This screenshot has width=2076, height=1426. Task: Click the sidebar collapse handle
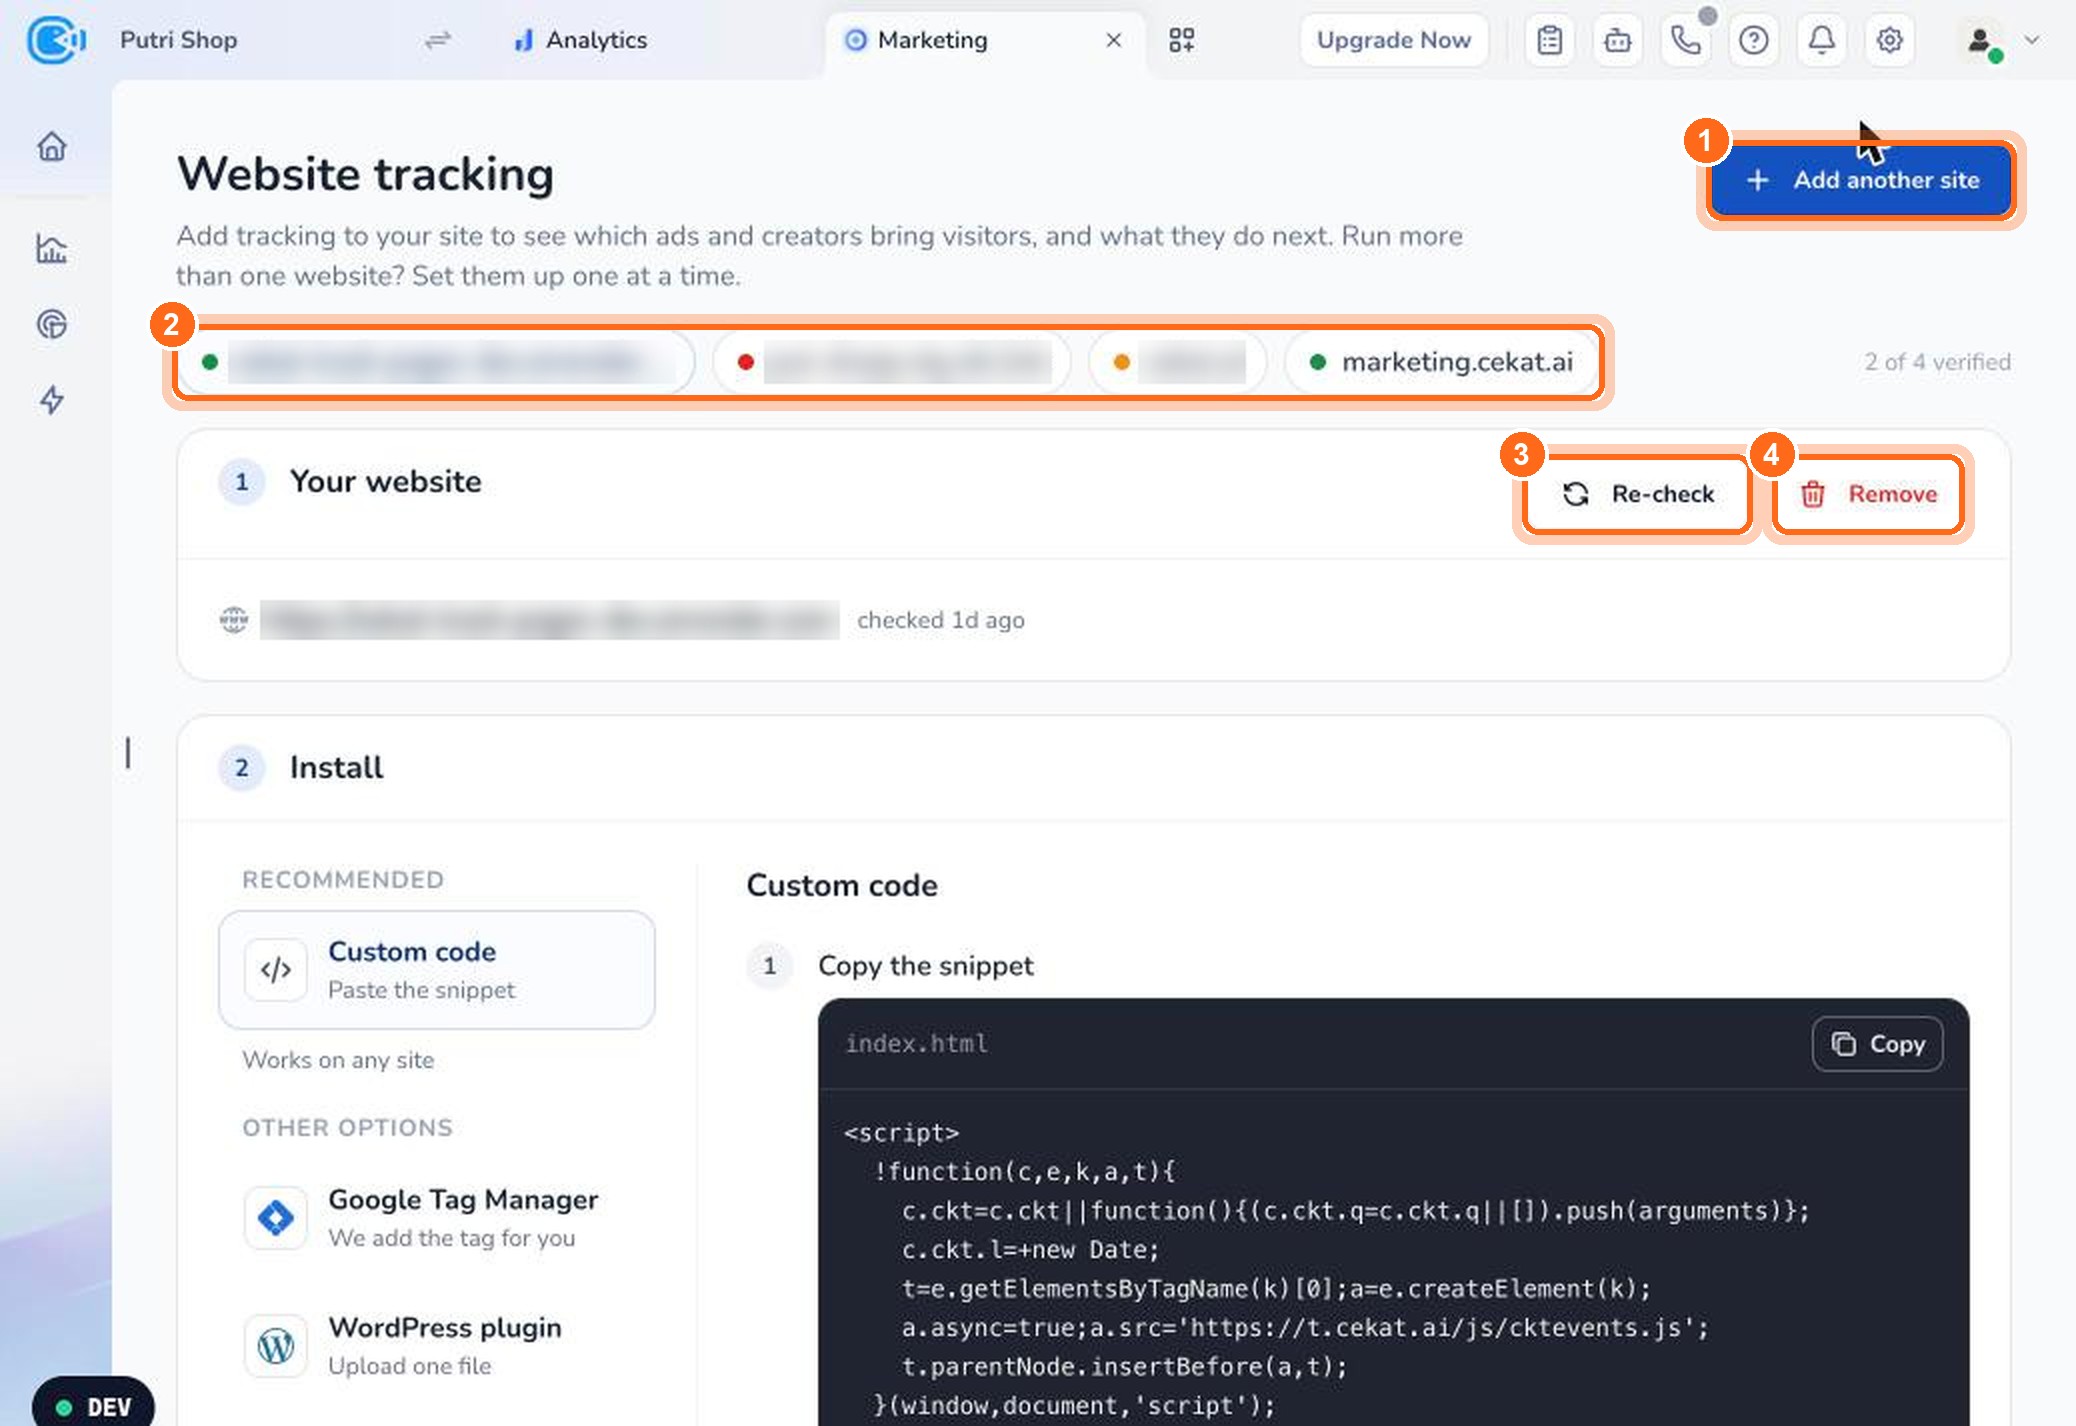pos(128,753)
